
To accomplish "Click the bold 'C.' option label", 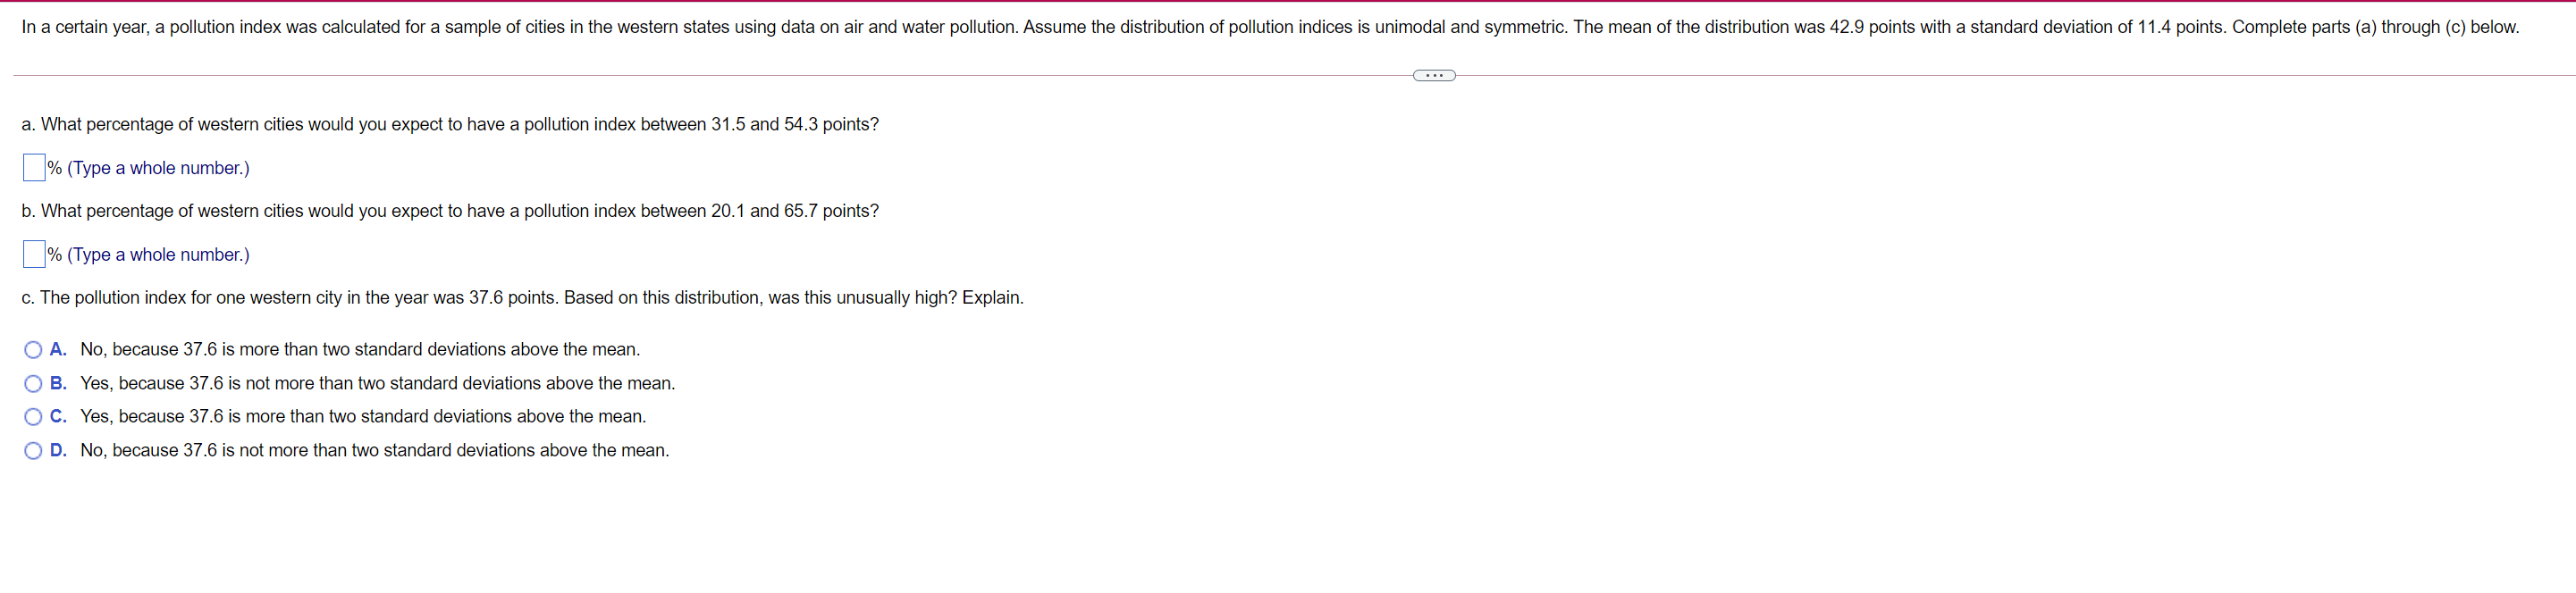I will [x=57, y=416].
